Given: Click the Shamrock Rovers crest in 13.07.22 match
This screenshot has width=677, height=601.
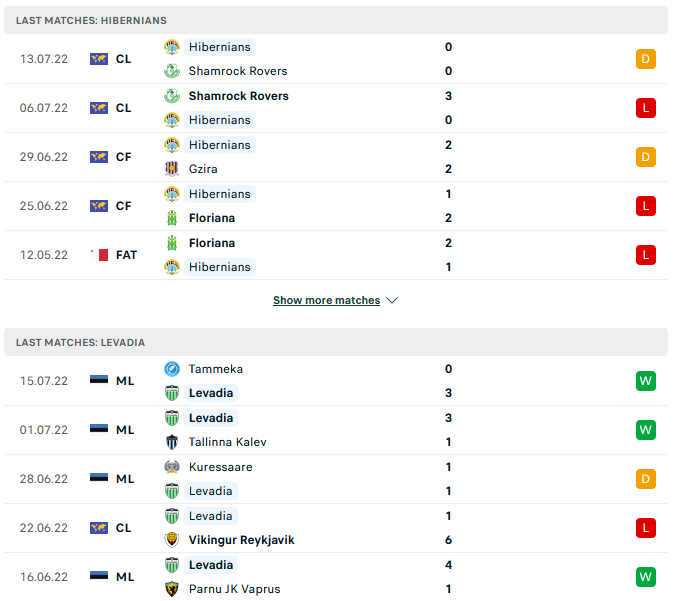Looking at the screenshot, I should point(172,71).
